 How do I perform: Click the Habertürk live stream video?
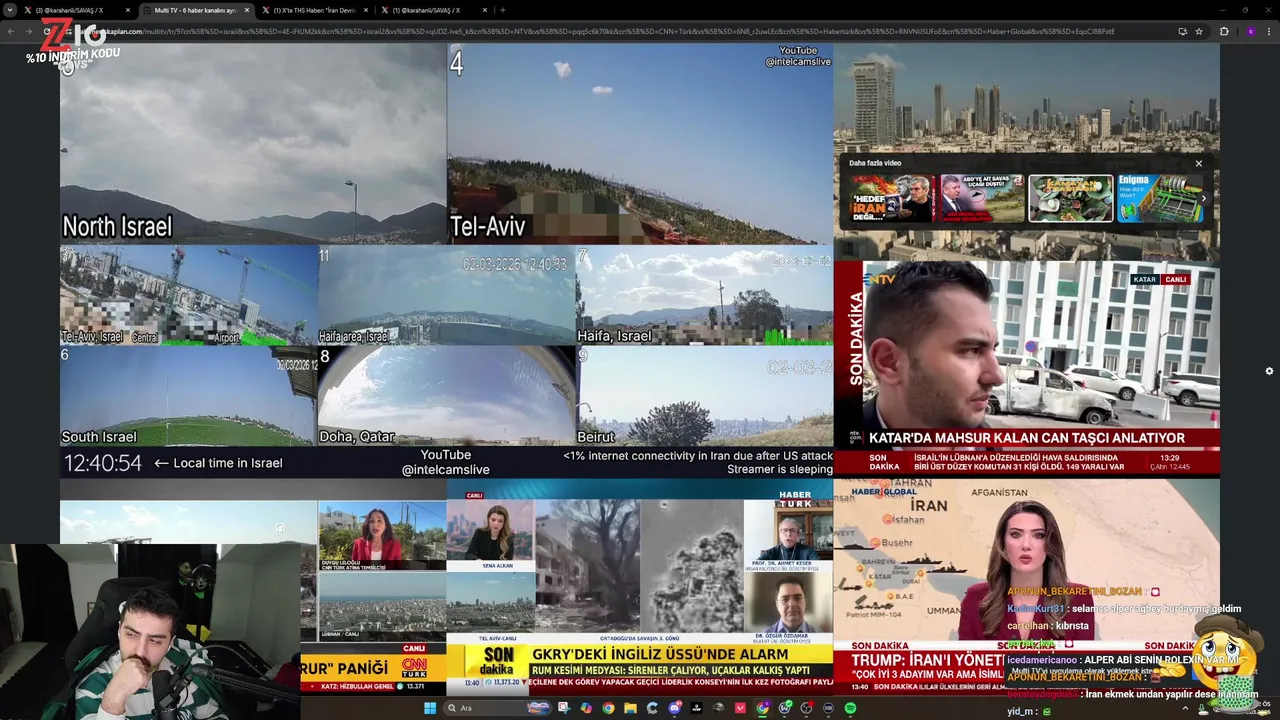pyautogui.click(x=640, y=586)
